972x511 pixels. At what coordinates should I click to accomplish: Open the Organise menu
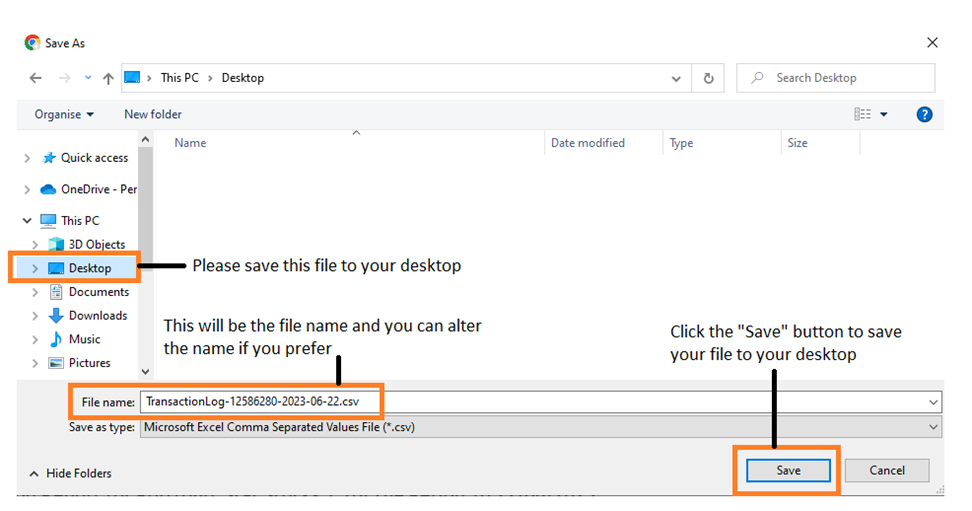point(64,115)
